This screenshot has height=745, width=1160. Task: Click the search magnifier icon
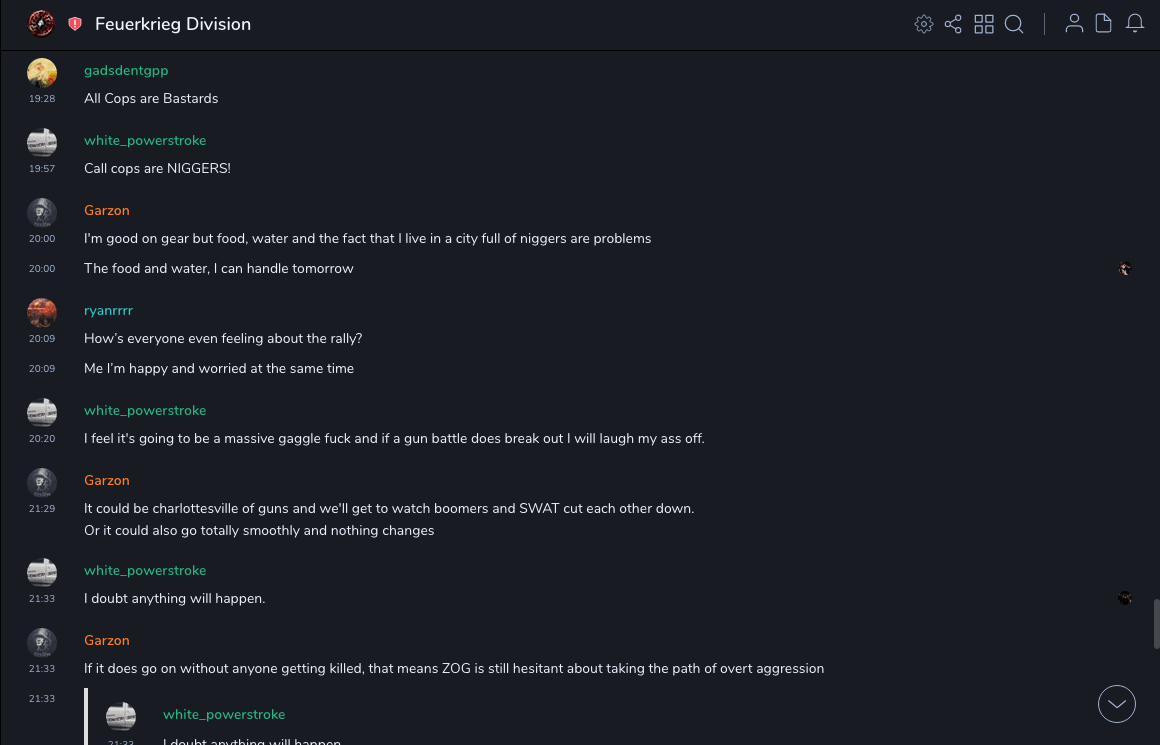point(1014,24)
